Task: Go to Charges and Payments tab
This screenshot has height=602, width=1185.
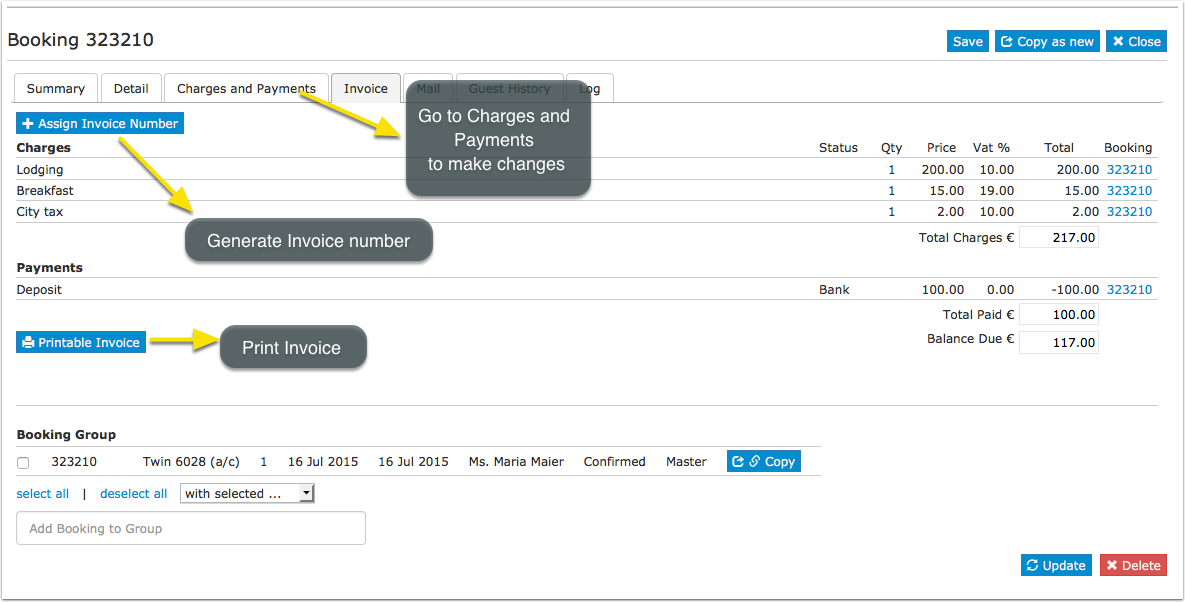Action: point(246,88)
